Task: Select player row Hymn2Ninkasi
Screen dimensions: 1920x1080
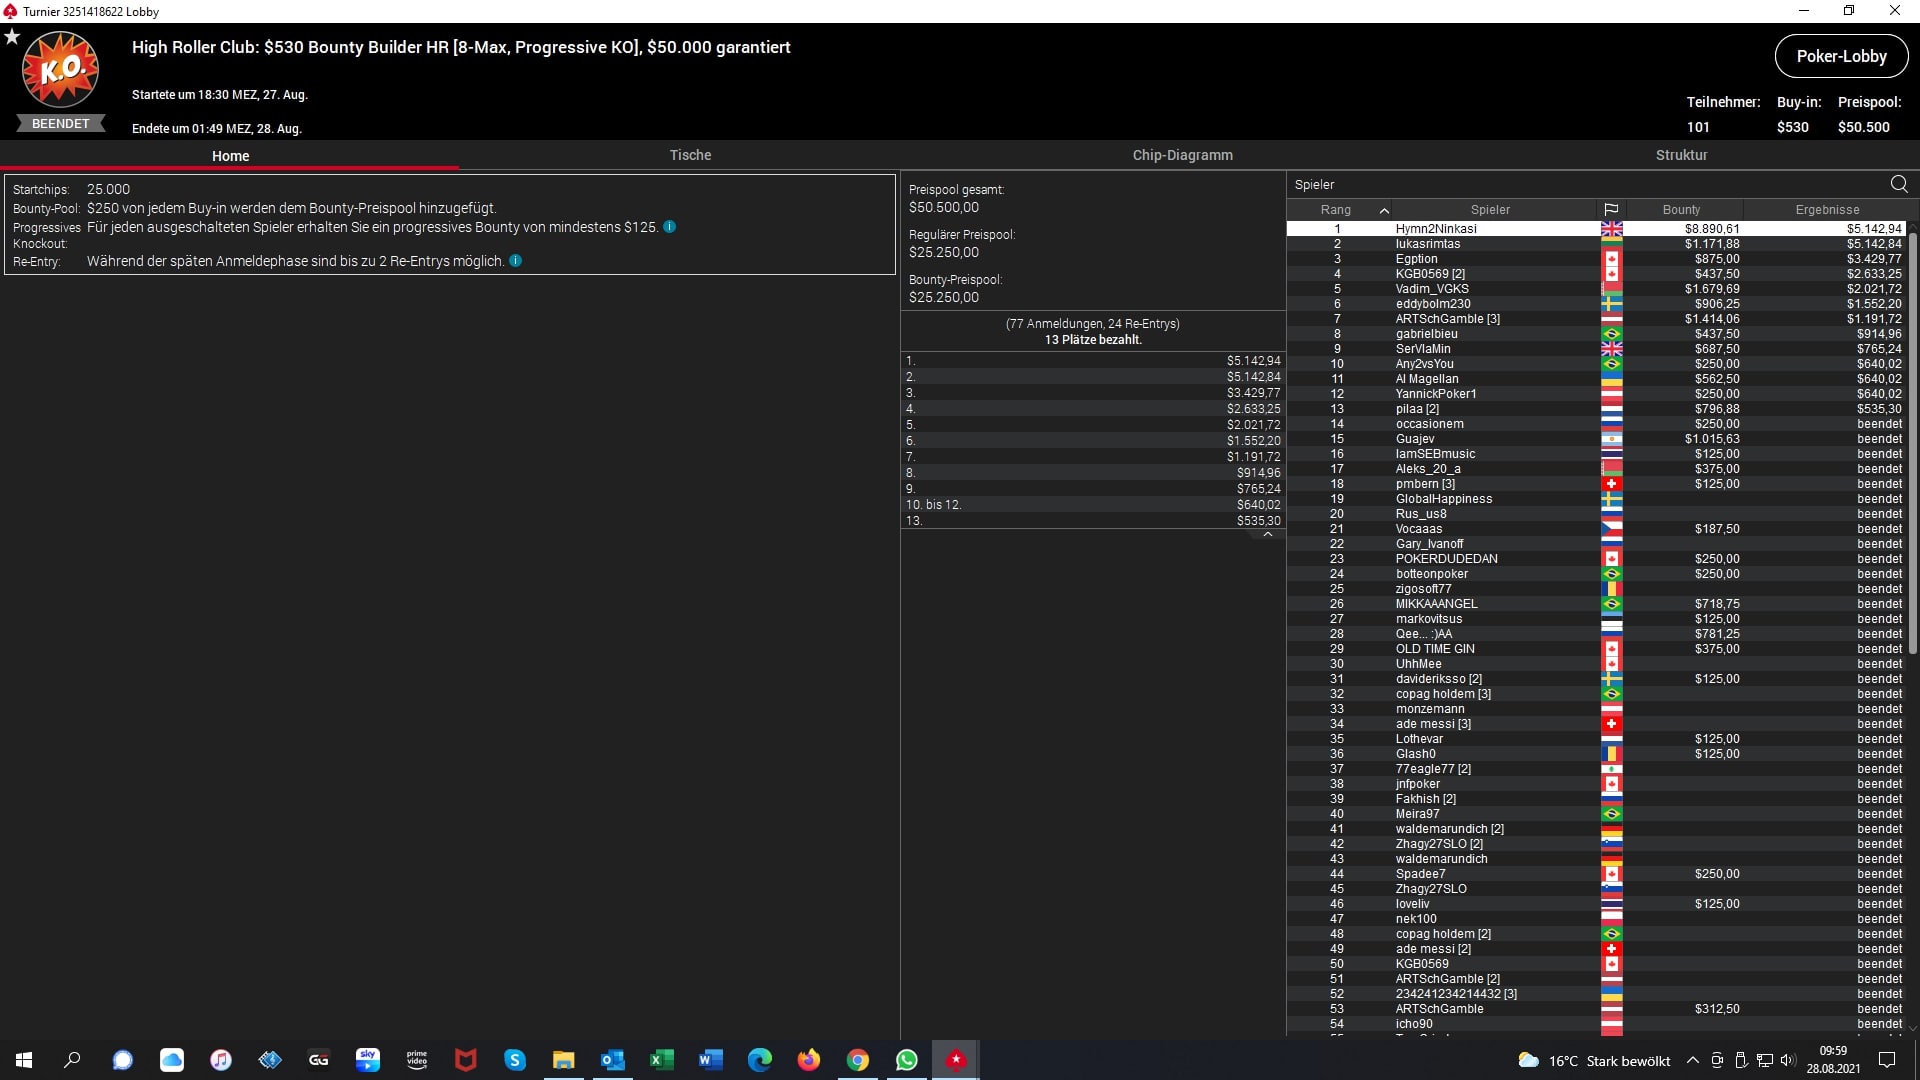Action: 1436,229
